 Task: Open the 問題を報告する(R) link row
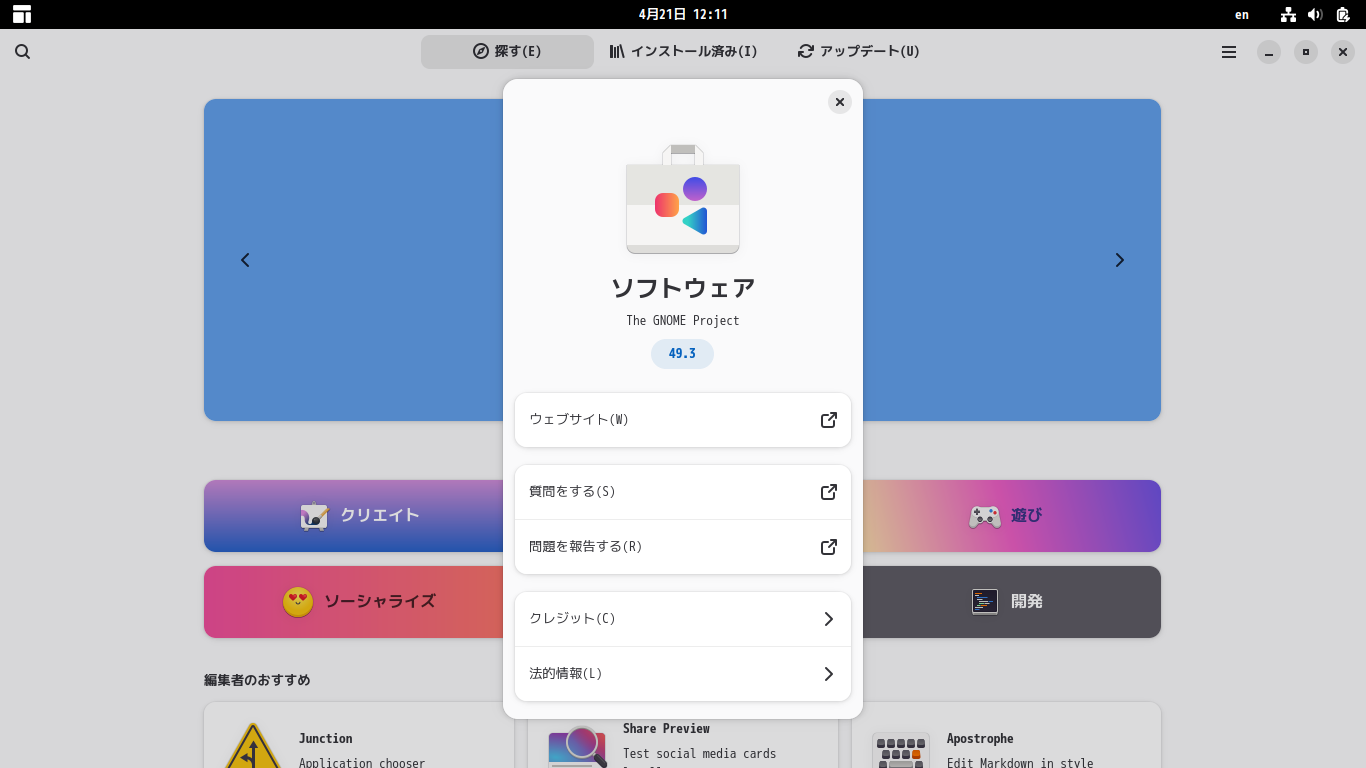(x=683, y=547)
